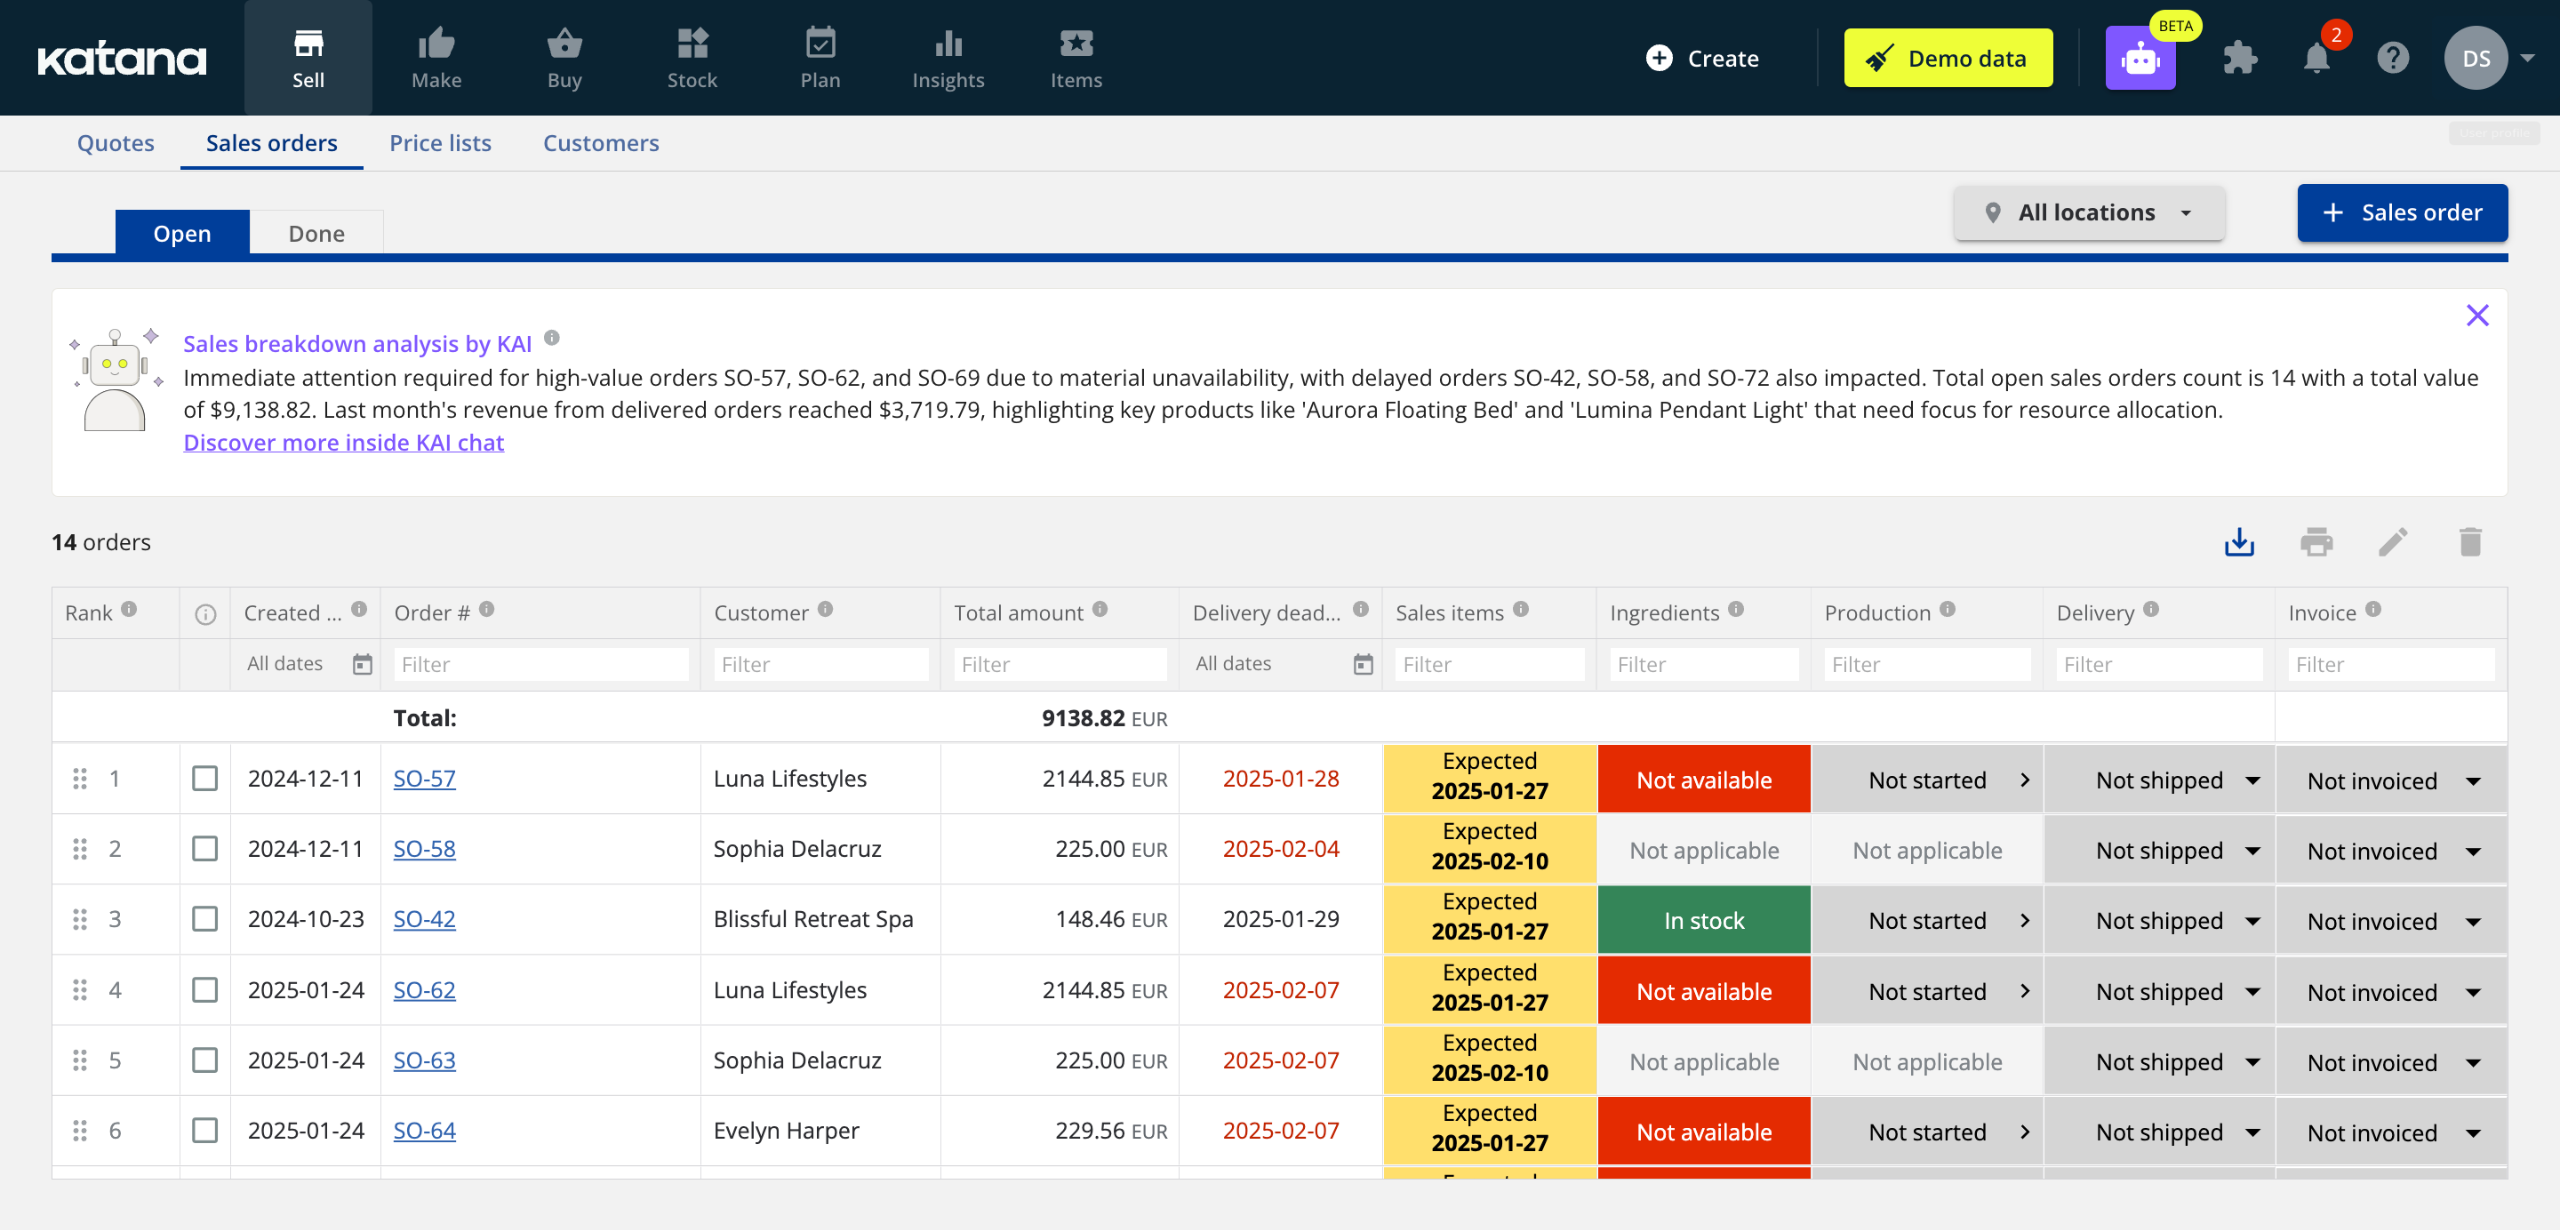Viewport: 2560px width, 1230px height.
Task: Tick the checkbox for SO-42
Action: point(205,919)
